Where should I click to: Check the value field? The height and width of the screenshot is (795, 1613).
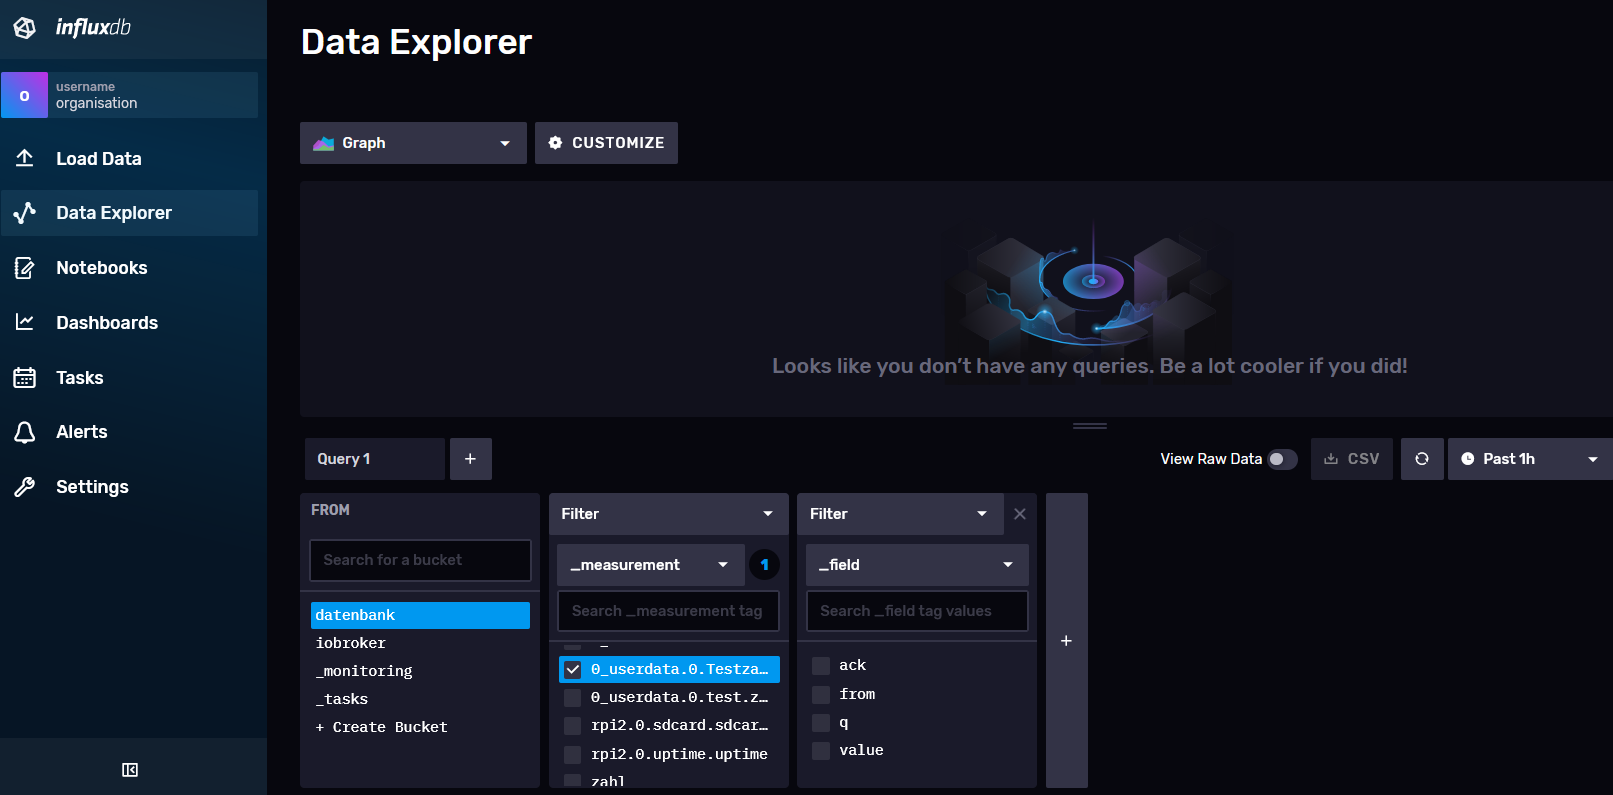click(x=821, y=751)
